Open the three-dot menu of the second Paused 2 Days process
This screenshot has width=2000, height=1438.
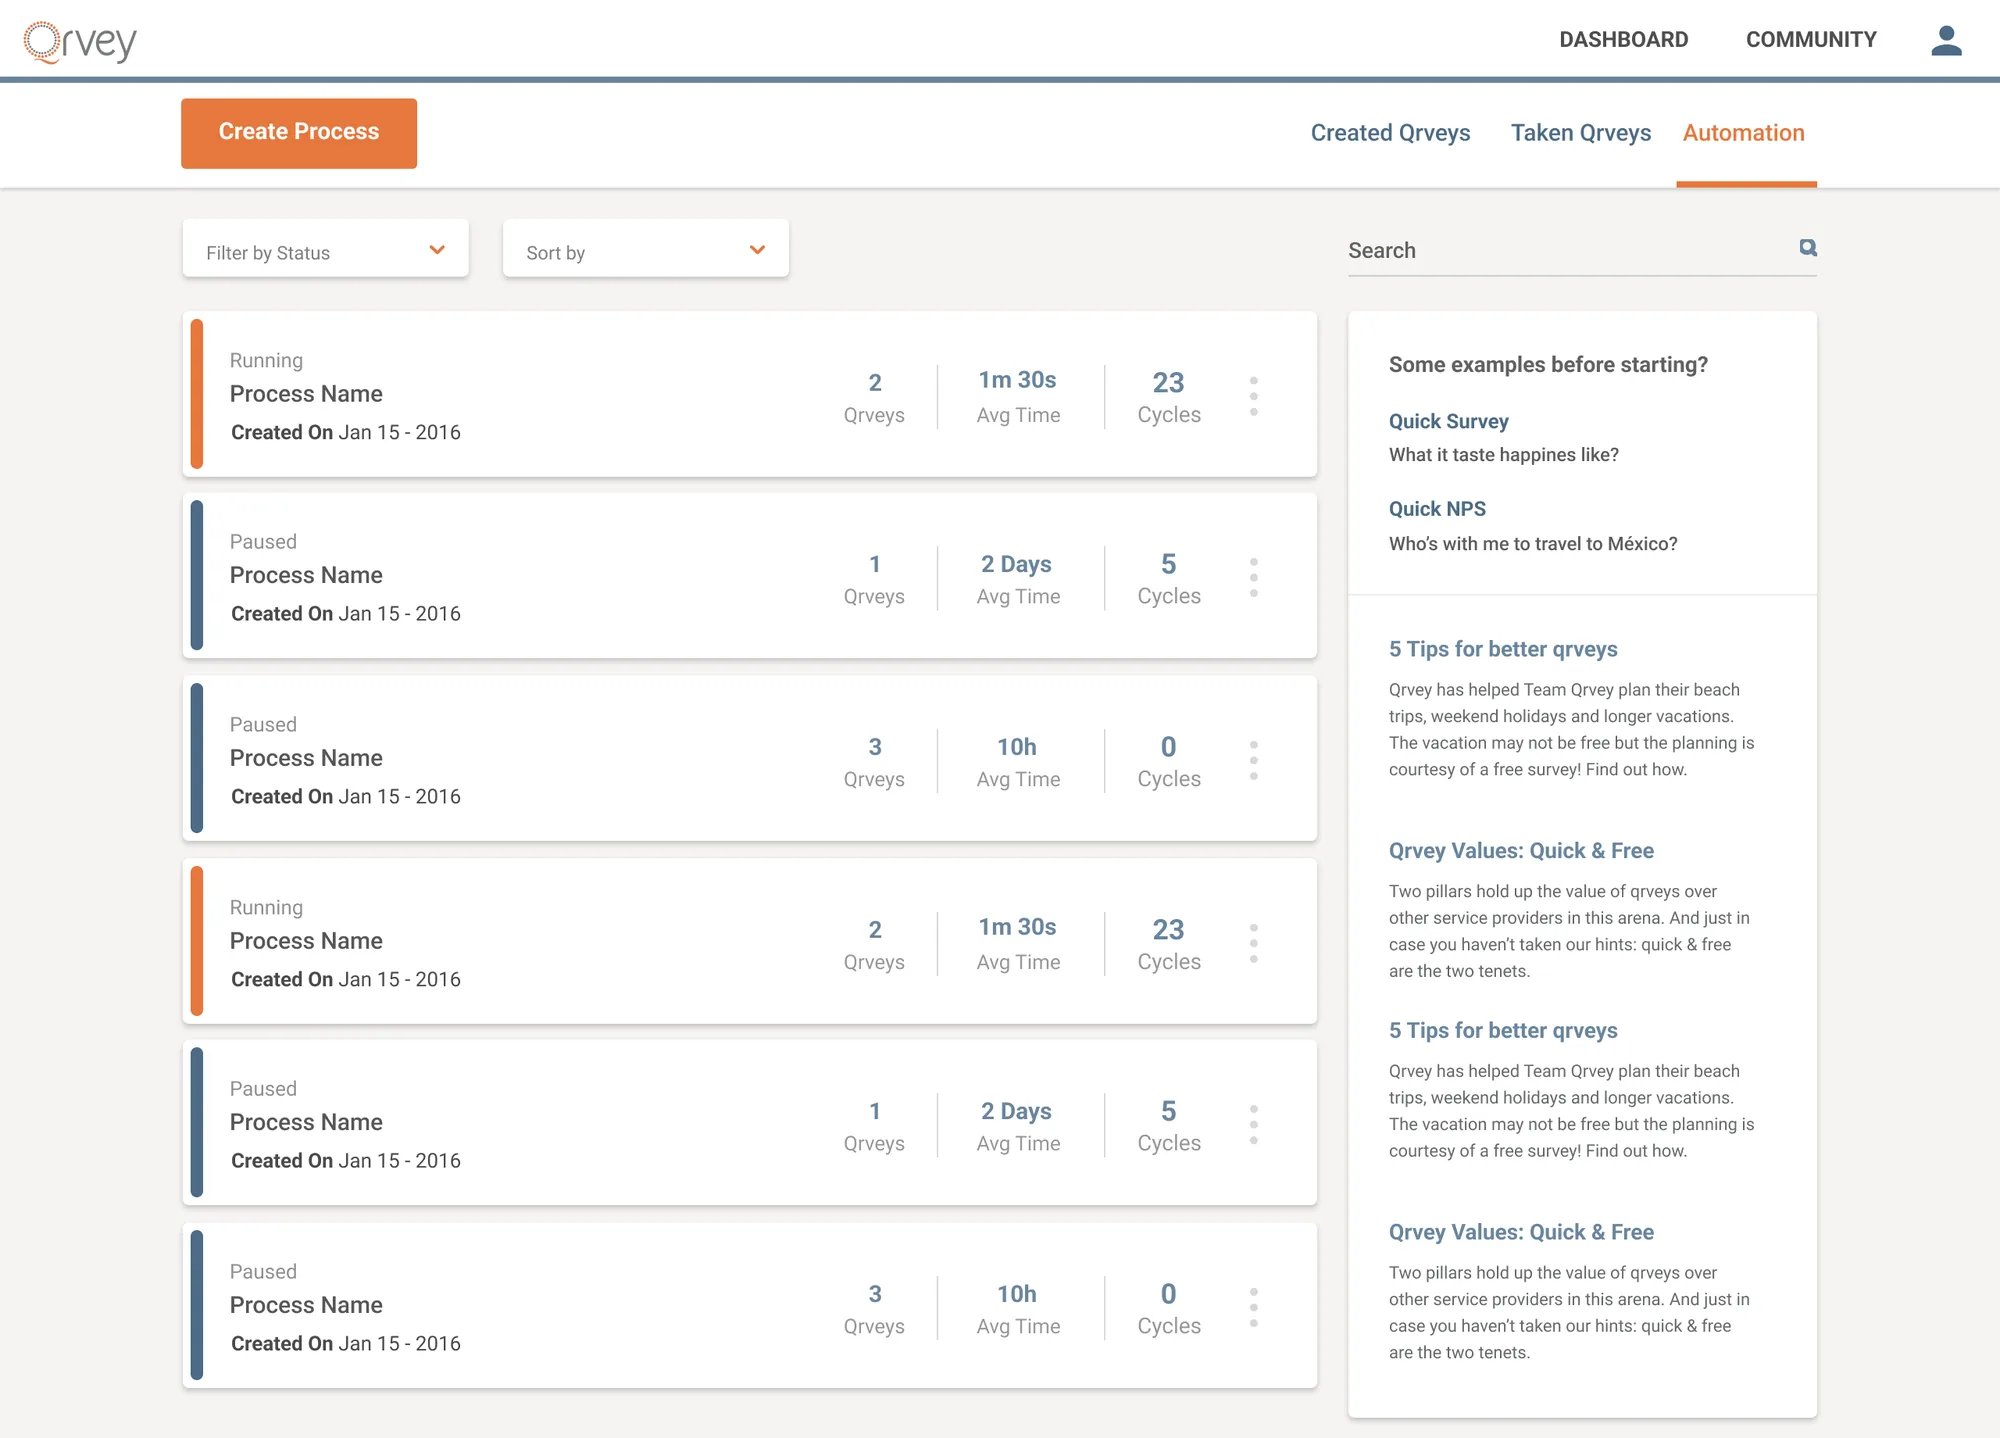pos(1253,1125)
